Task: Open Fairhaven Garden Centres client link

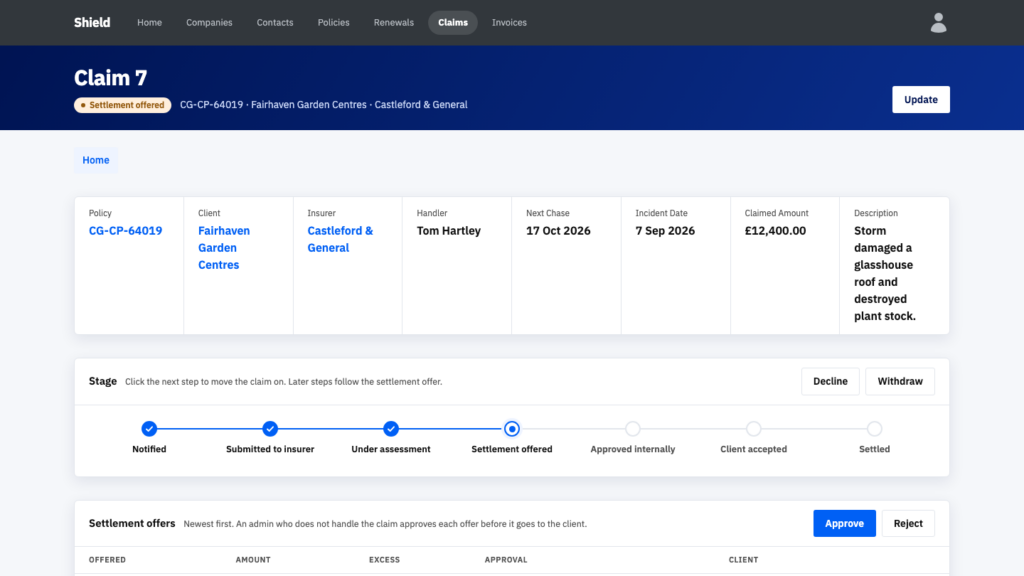Action: (224, 248)
